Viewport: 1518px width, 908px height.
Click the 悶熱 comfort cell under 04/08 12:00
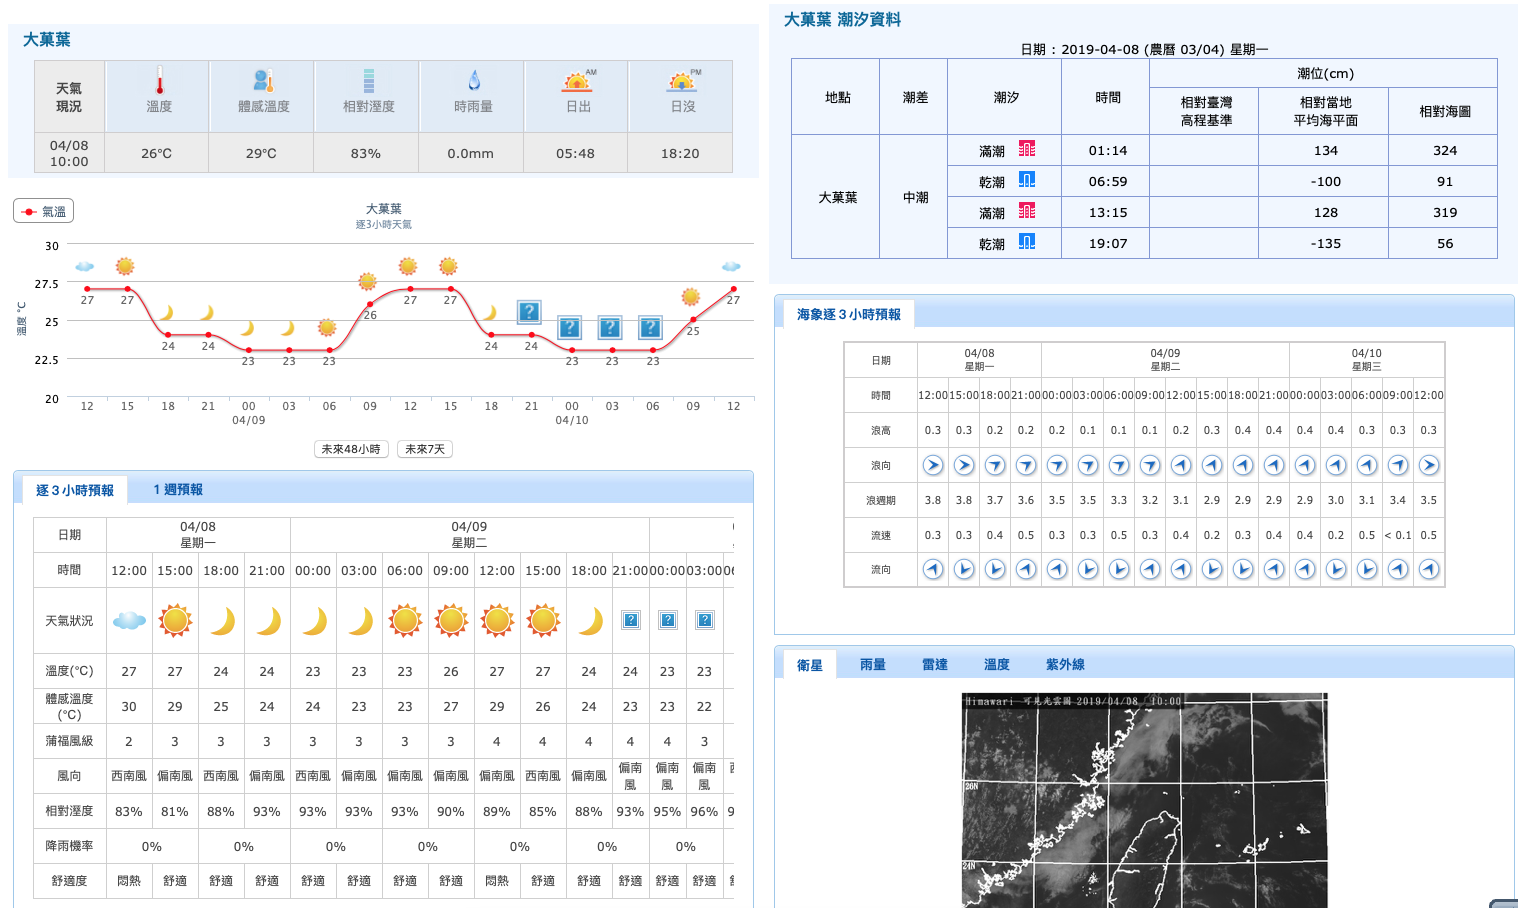[x=129, y=881]
